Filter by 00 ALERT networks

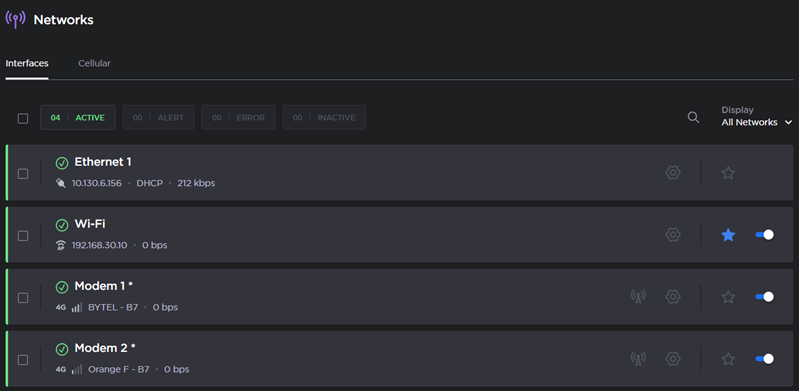(x=158, y=117)
